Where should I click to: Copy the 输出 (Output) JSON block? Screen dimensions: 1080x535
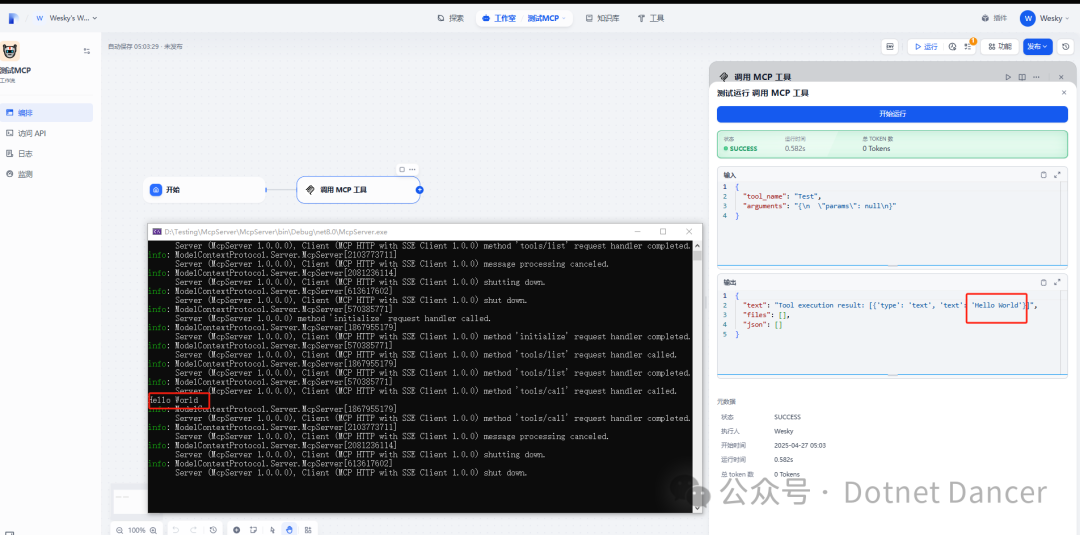(x=1043, y=282)
